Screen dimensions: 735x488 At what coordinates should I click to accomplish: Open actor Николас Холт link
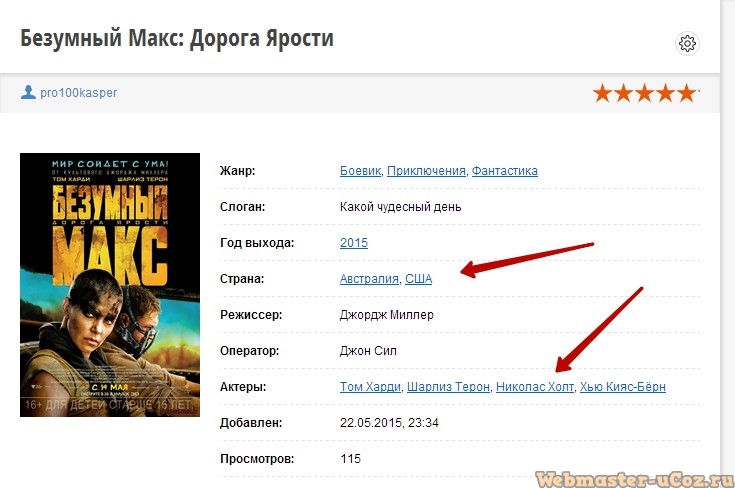click(535, 387)
